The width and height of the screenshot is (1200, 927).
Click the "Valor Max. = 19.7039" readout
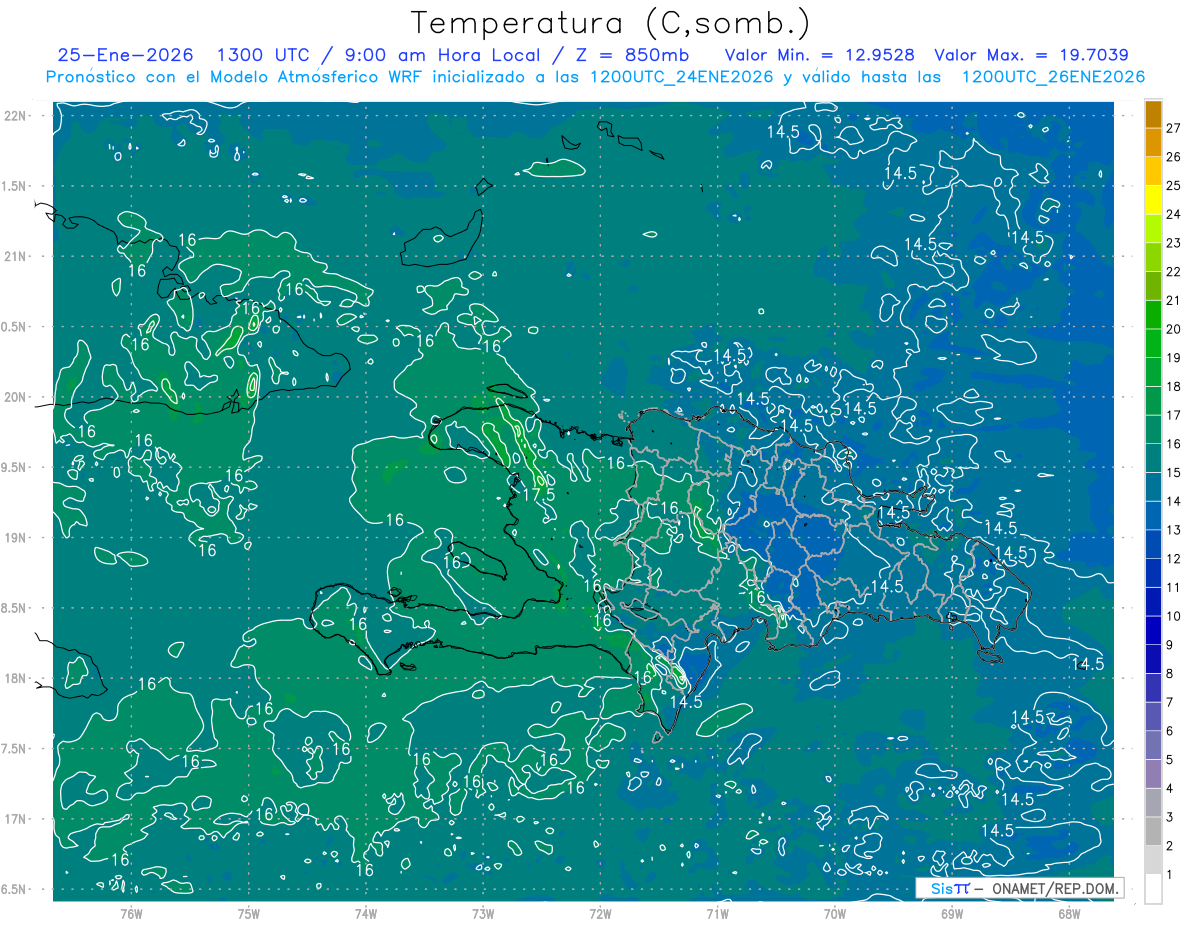pyautogui.click(x=1031, y=56)
